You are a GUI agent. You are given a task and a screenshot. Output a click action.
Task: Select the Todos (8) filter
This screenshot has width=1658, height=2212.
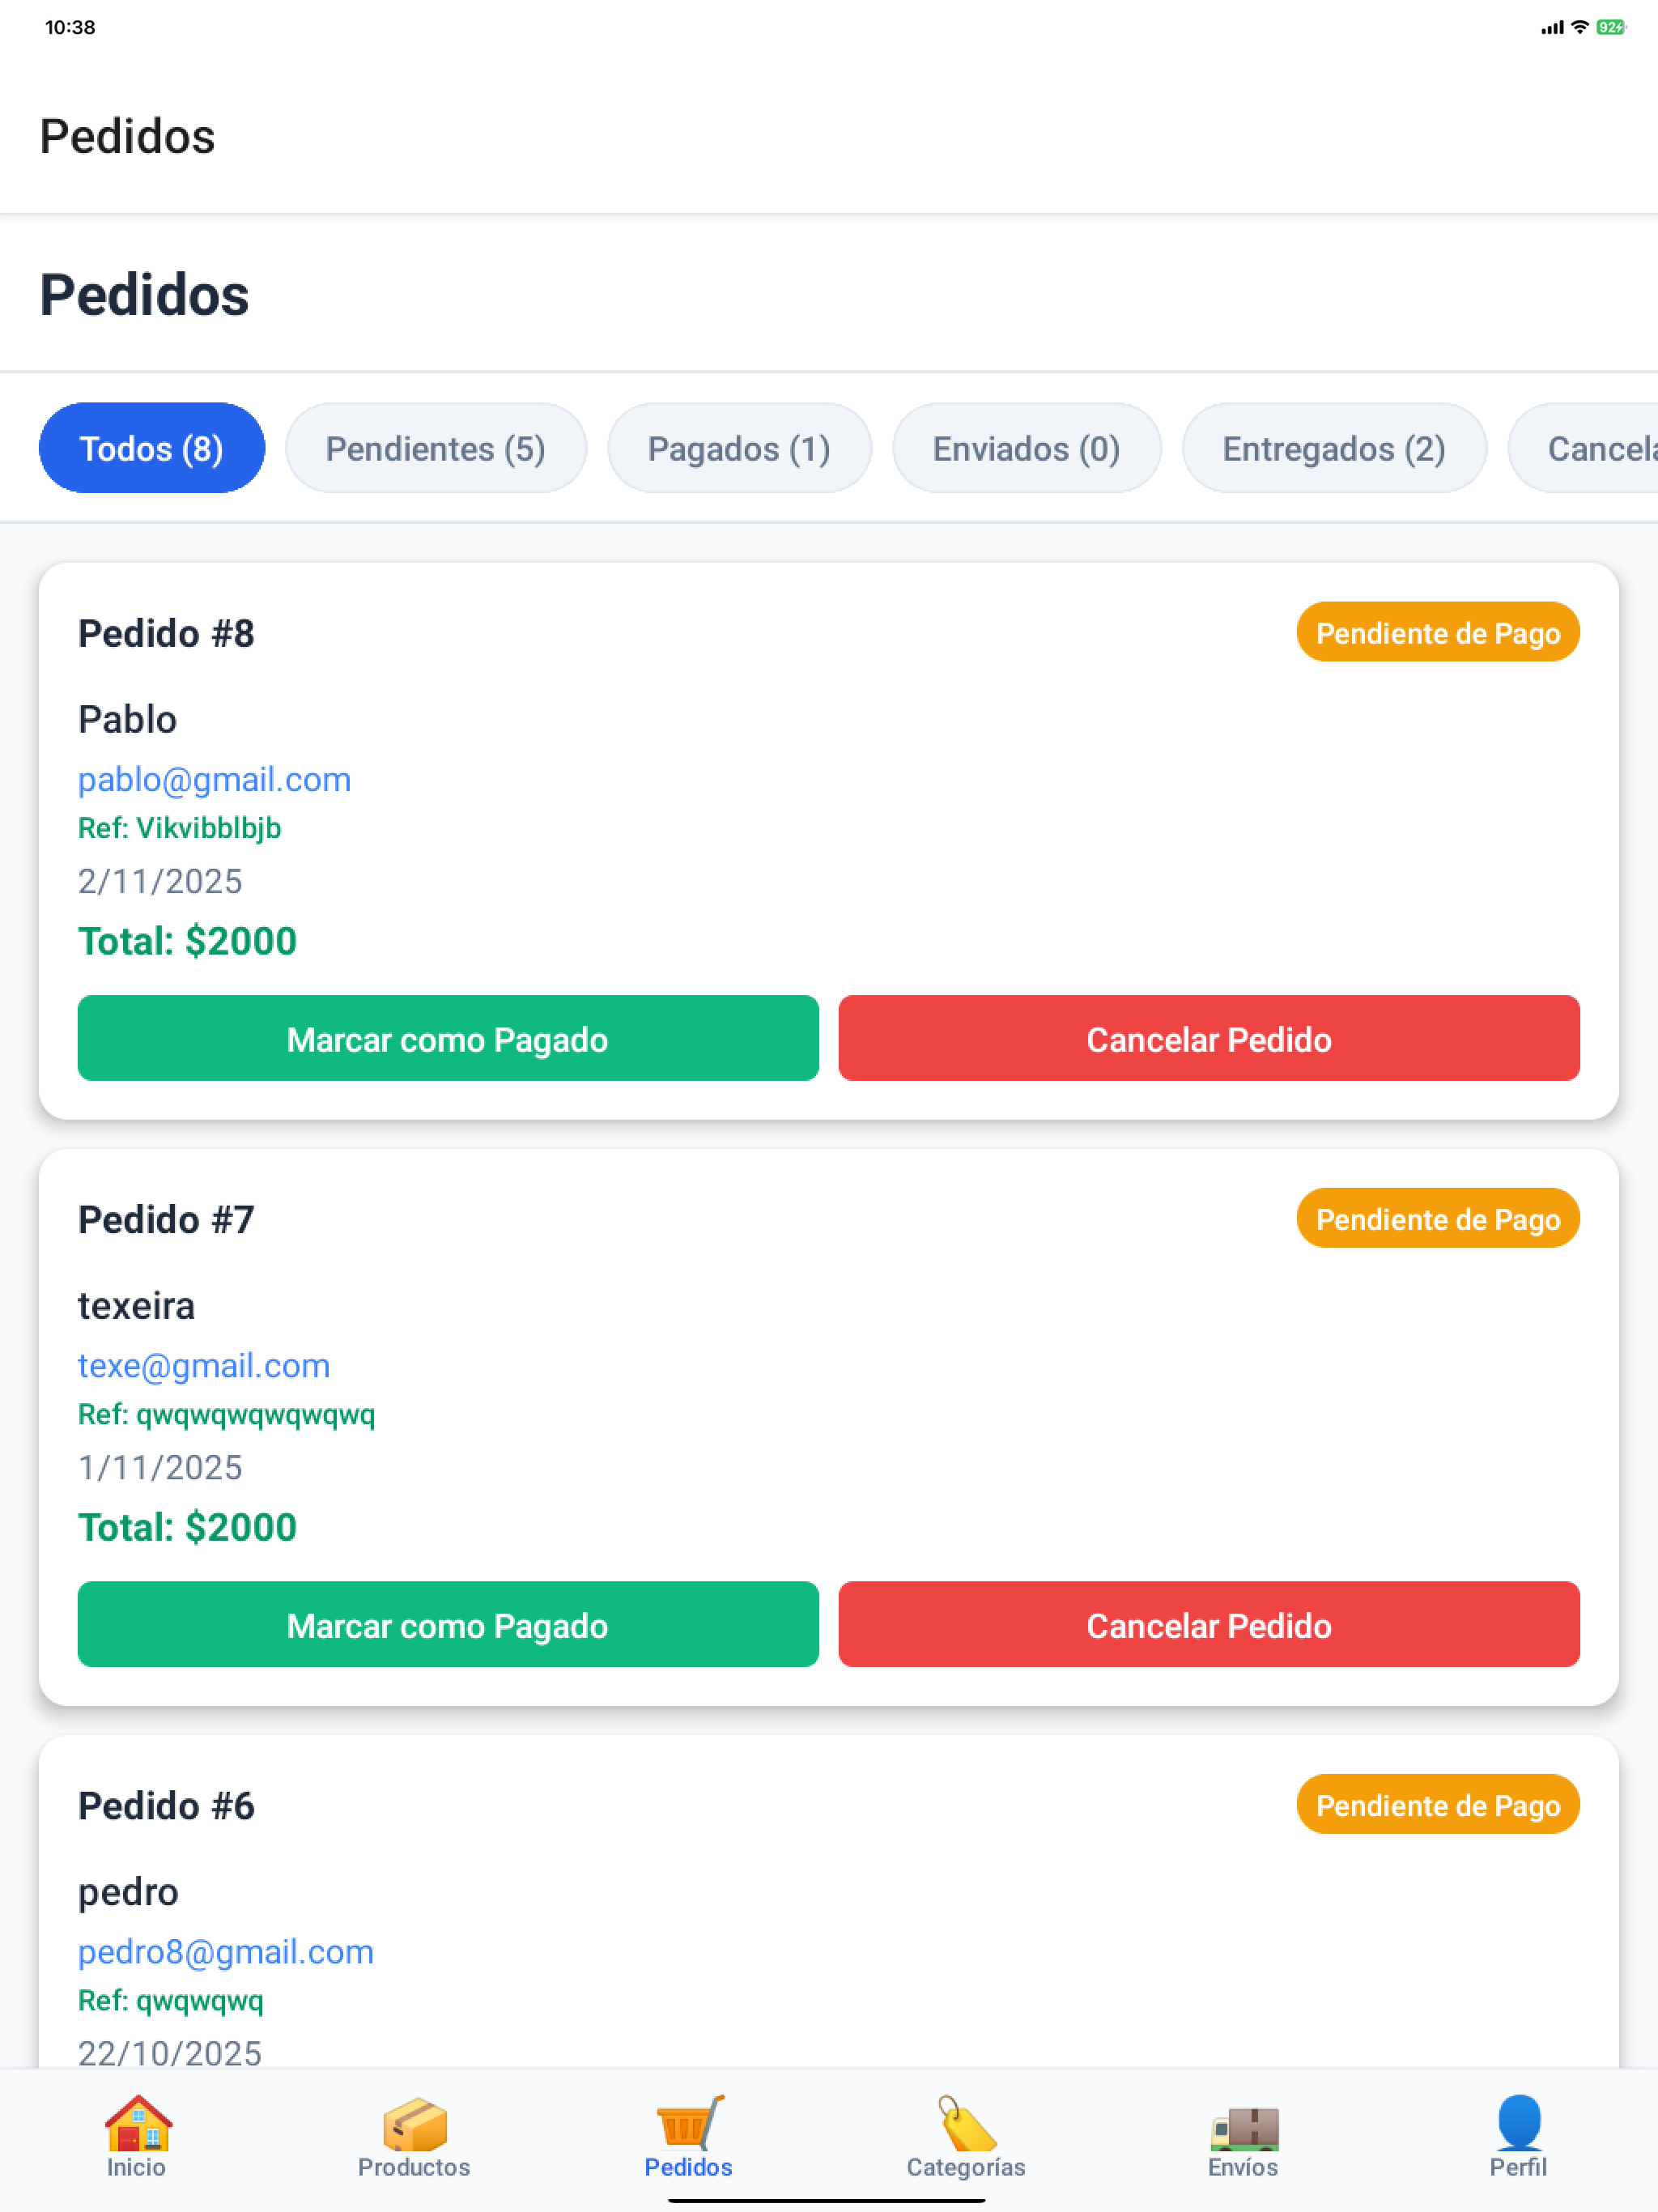coord(152,448)
